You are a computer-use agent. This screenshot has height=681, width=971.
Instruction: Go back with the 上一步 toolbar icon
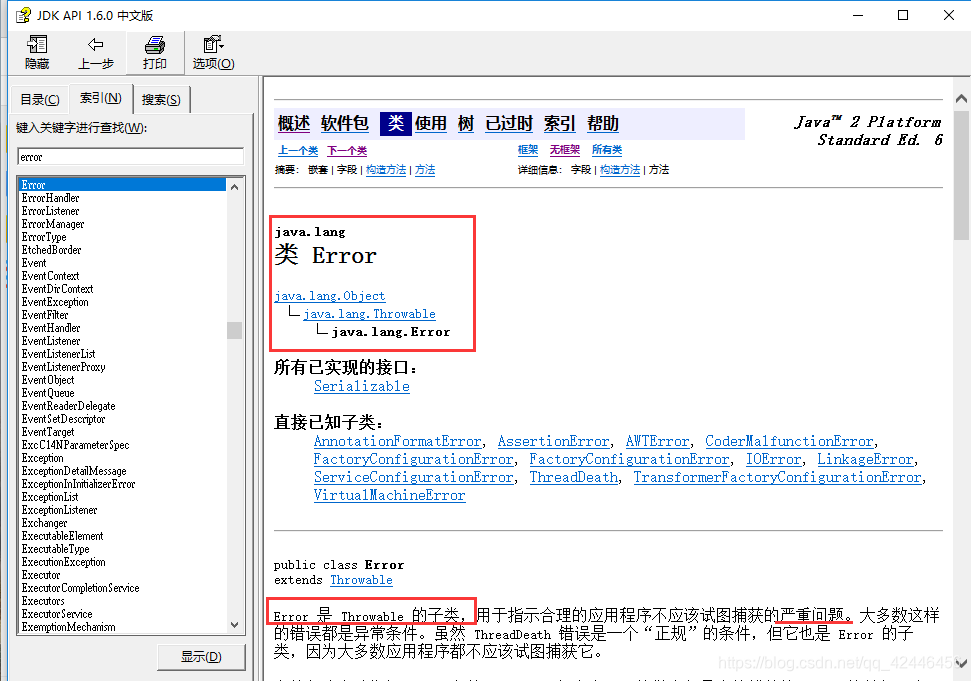point(95,53)
